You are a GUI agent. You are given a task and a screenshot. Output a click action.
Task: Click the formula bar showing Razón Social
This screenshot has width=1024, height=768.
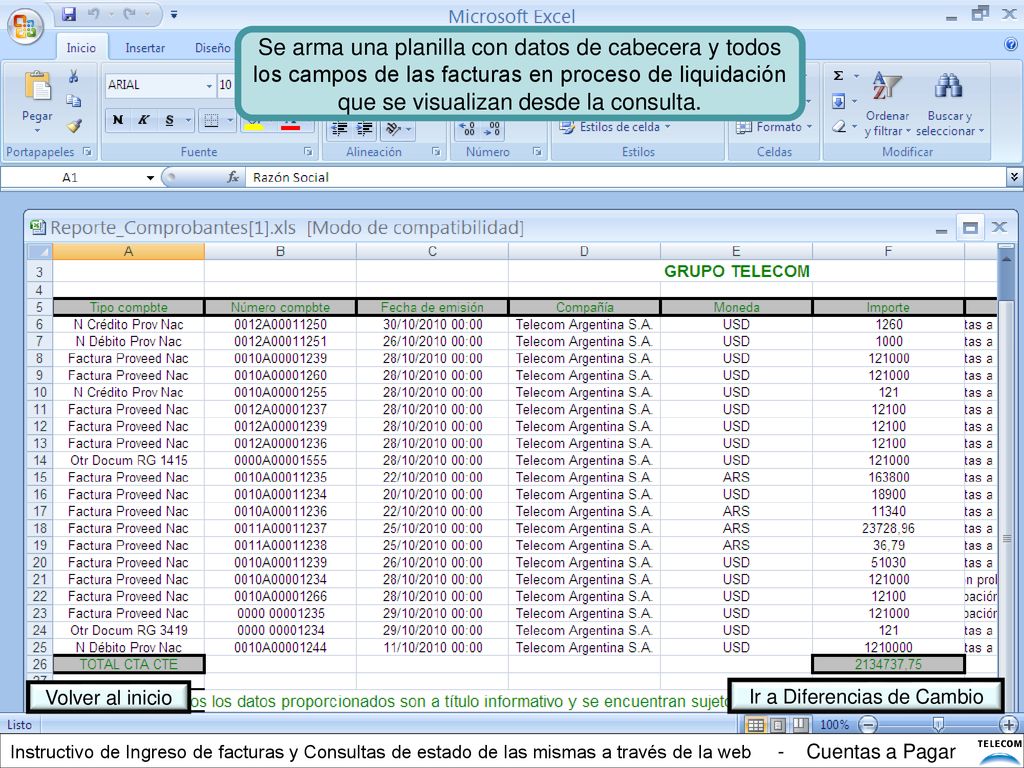(x=626, y=178)
